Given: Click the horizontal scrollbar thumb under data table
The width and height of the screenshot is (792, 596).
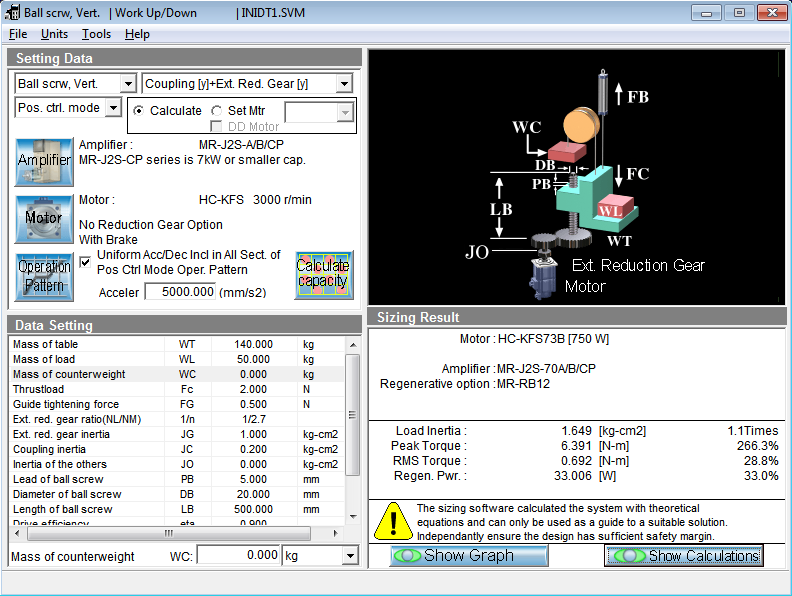Looking at the screenshot, I should coord(169,533).
